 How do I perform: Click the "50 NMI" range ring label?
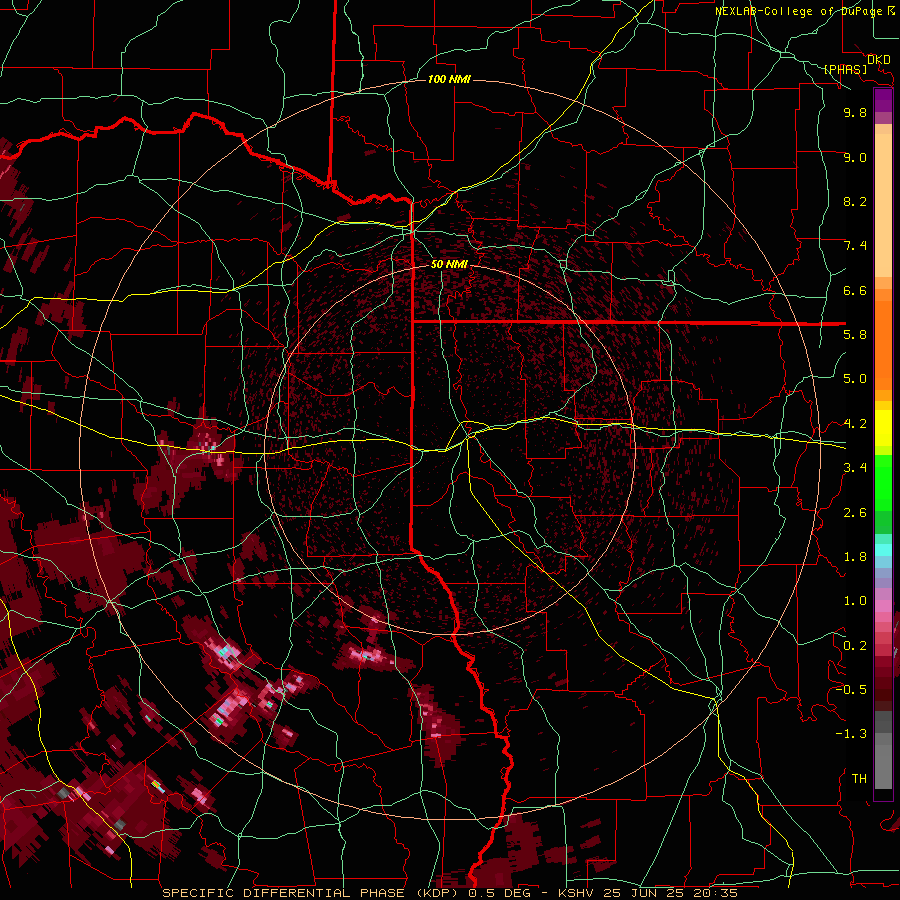click(449, 265)
